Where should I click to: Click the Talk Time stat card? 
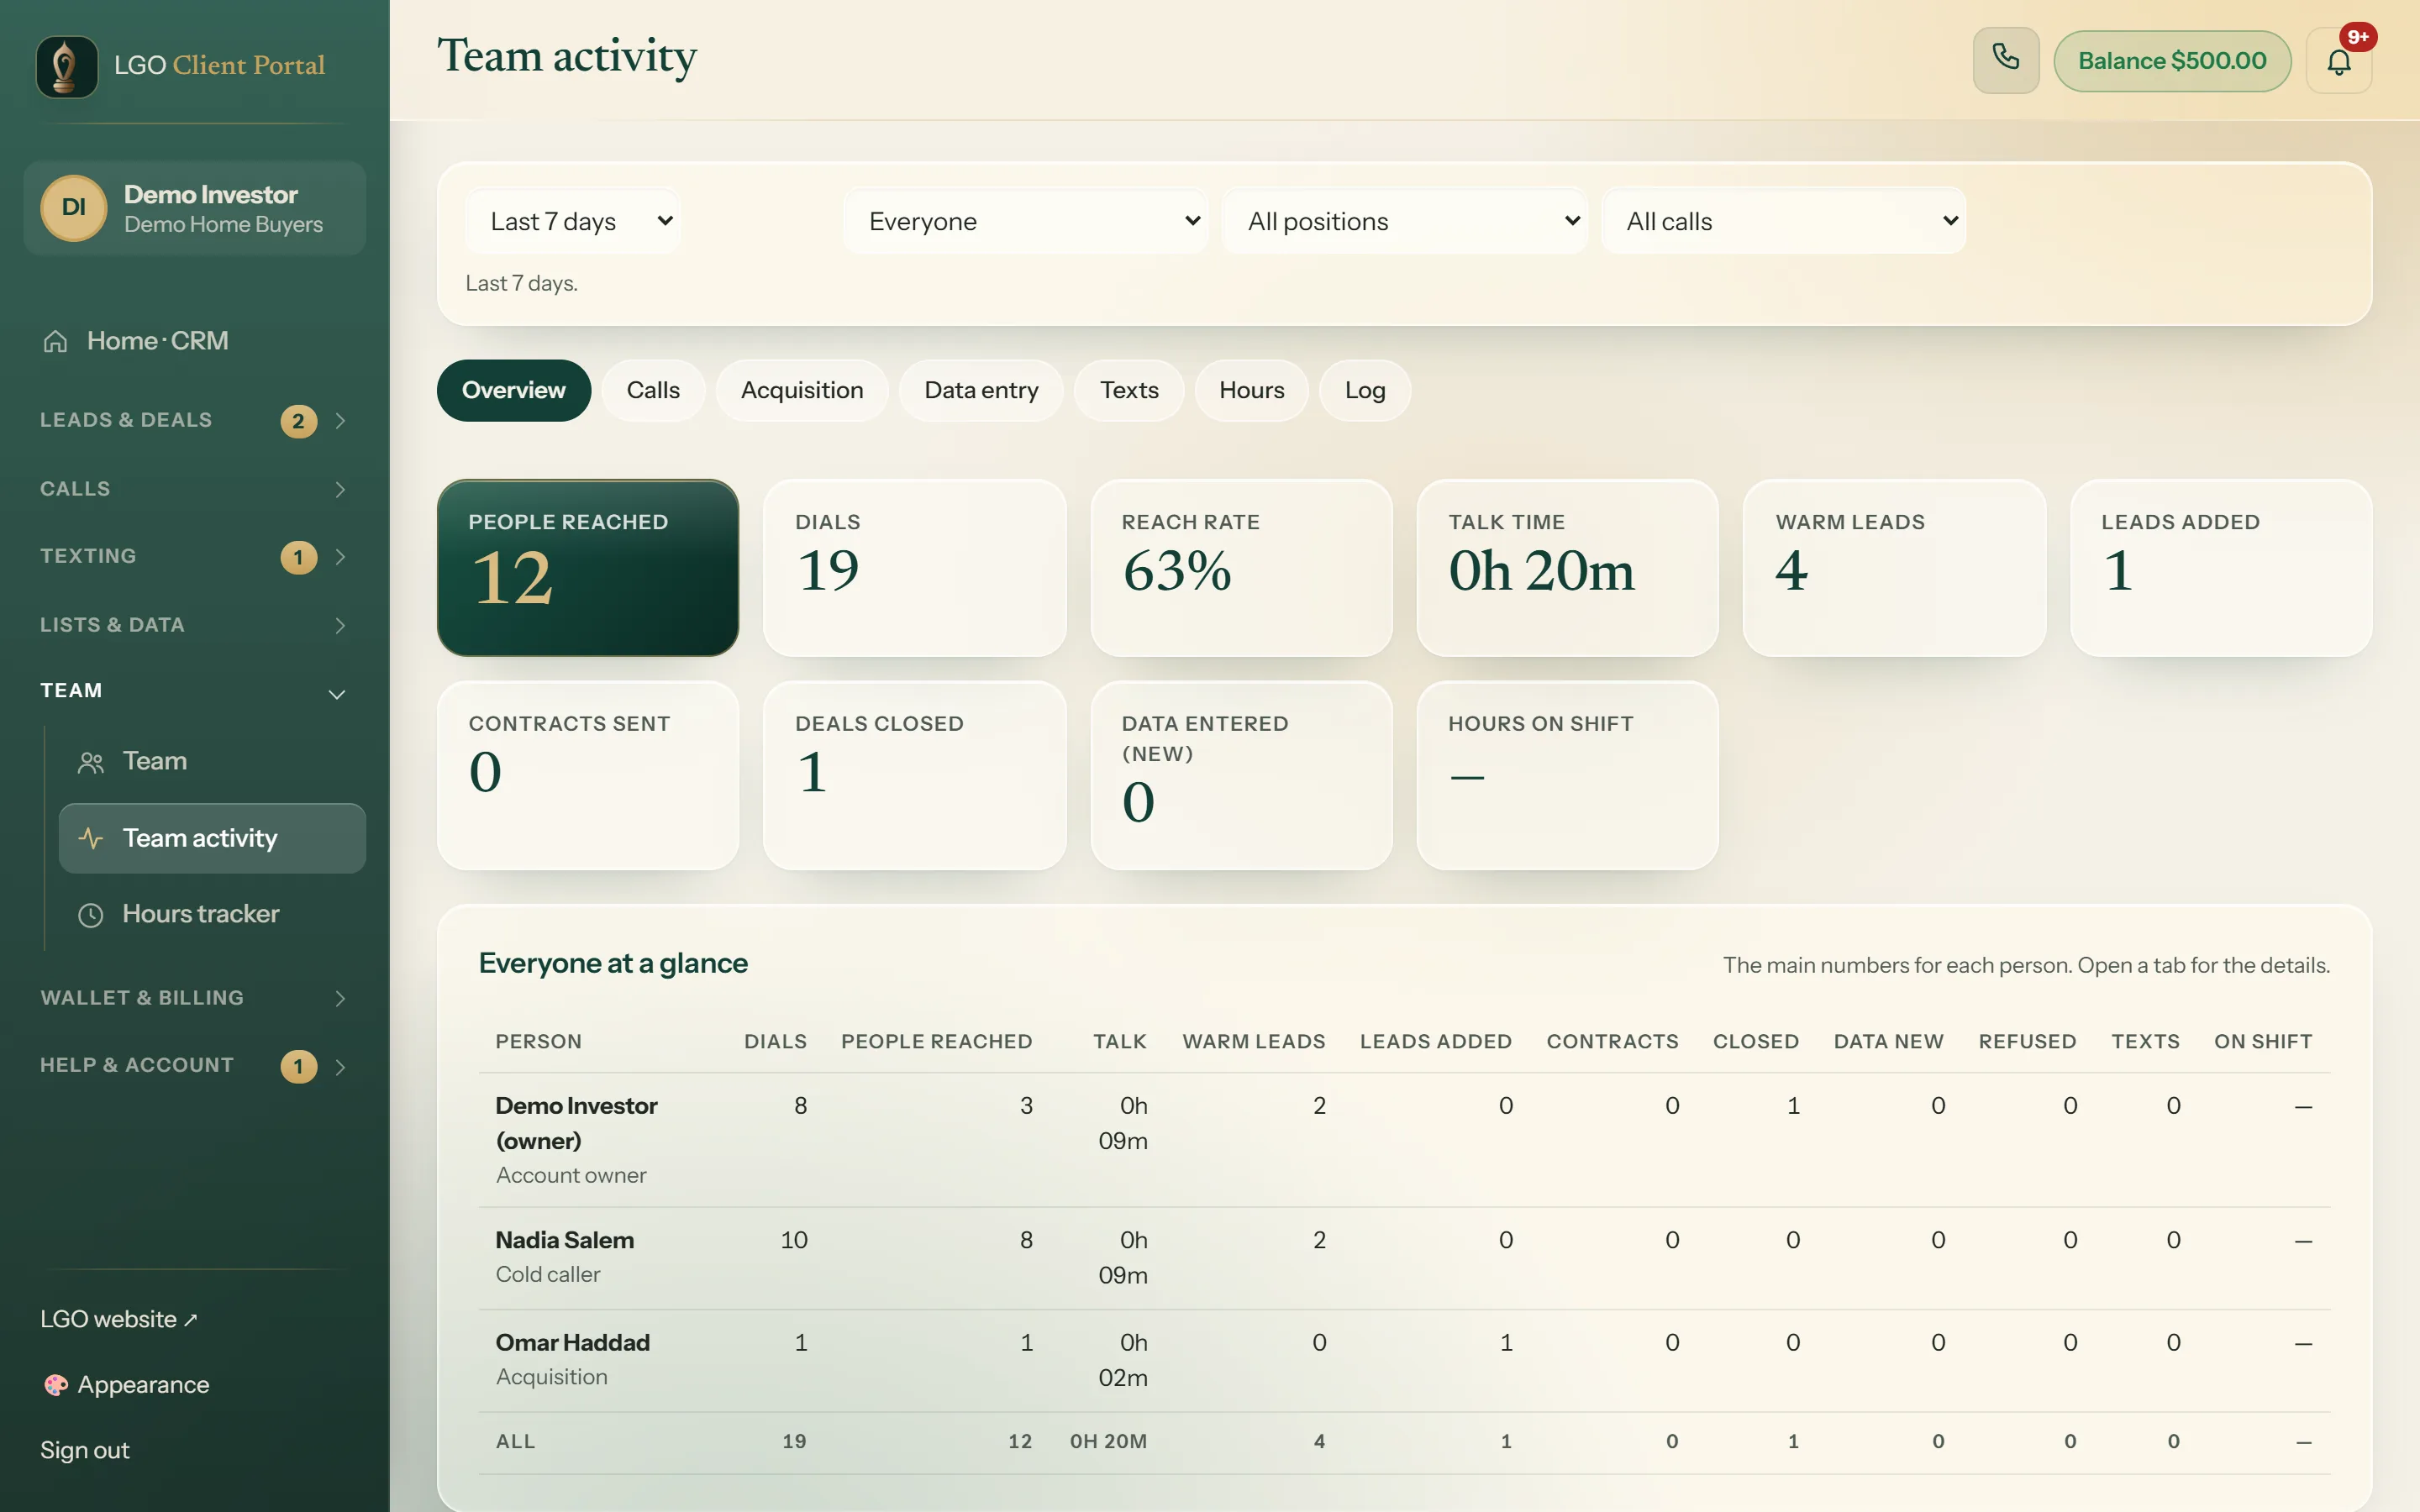(x=1567, y=568)
